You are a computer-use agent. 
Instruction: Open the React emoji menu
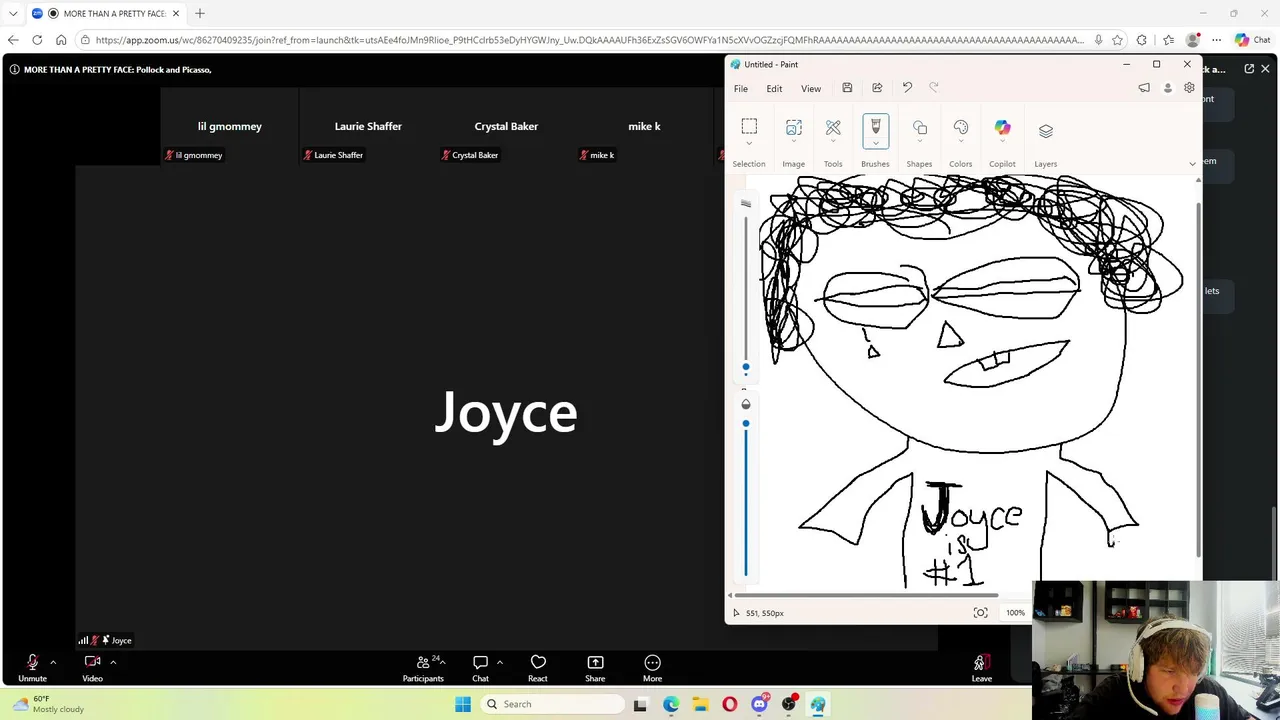click(538, 667)
